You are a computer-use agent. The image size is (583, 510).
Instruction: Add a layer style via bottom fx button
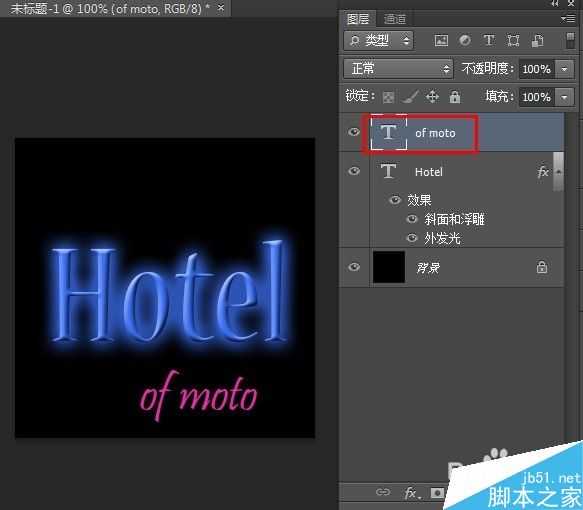(412, 493)
